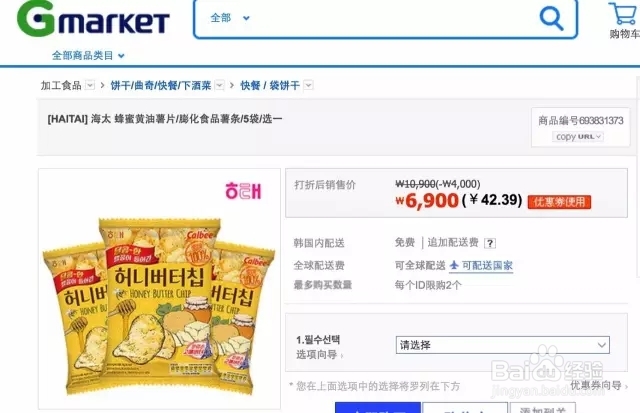The image size is (640, 413).
Task: Click into the search text field
Action: pyautogui.click(x=392, y=18)
